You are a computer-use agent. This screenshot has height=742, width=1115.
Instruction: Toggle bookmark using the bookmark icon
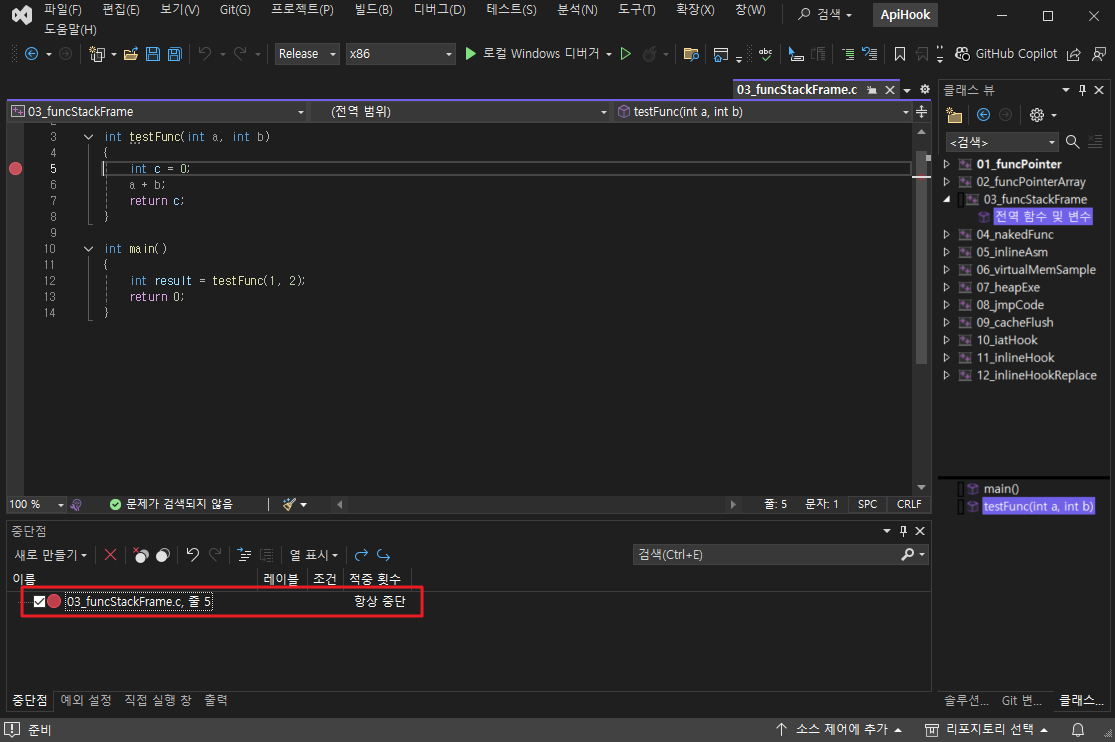point(900,54)
